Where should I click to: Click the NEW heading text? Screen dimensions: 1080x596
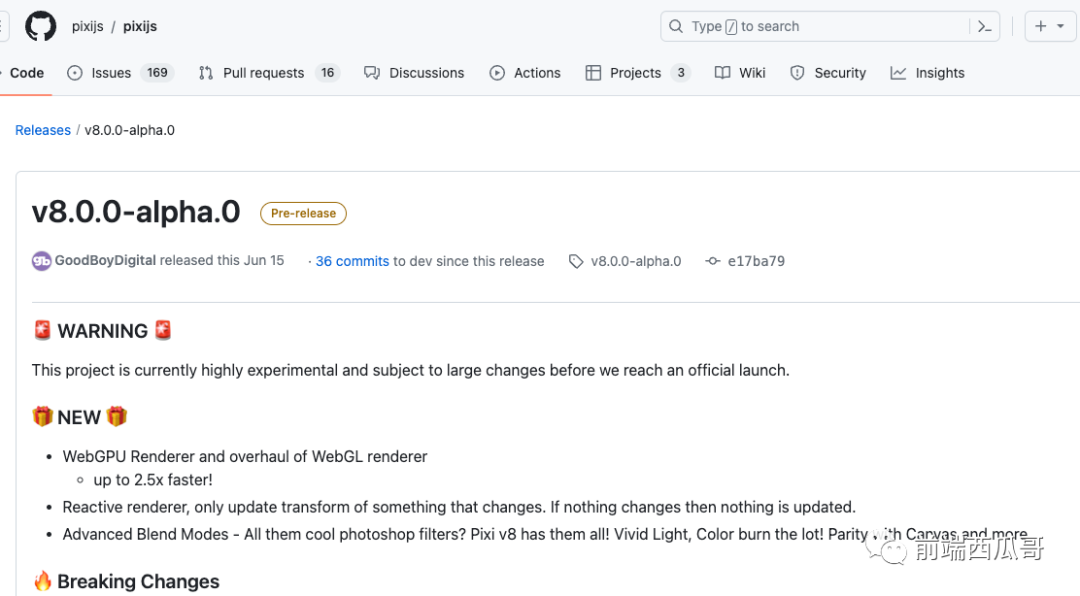[x=79, y=418]
